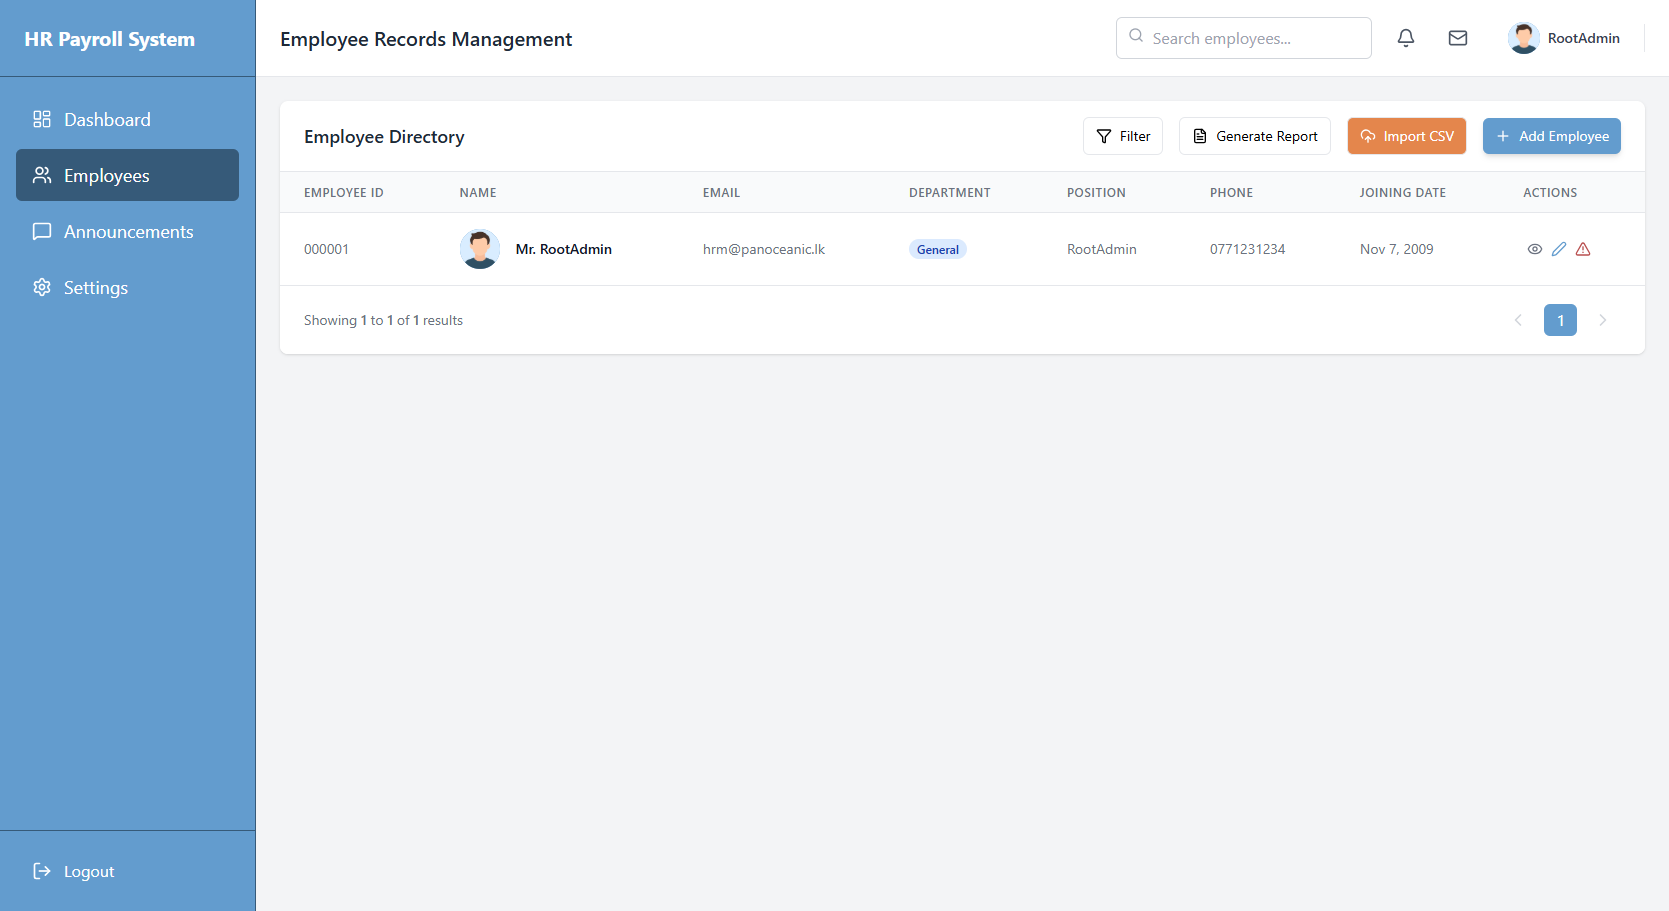Select the General department badge
Viewport: 1669px width, 911px height.
937,249
